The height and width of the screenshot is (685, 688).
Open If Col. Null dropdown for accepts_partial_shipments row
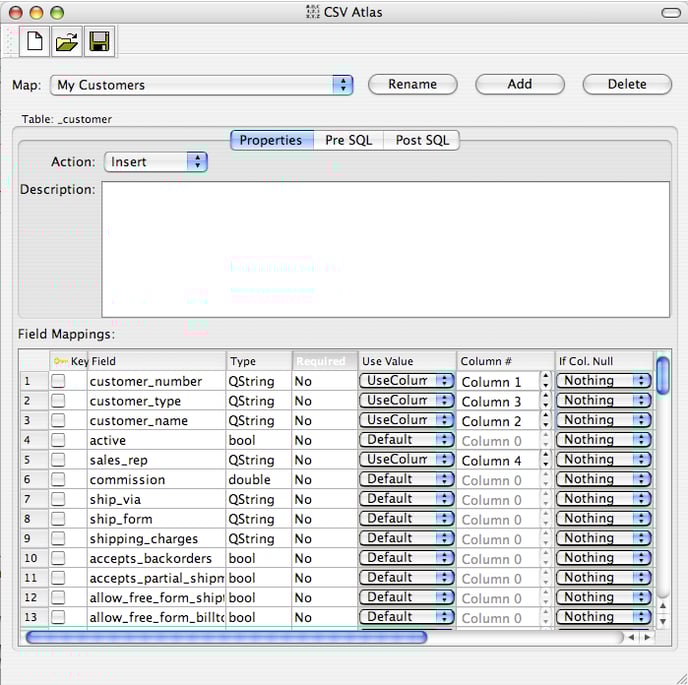(603, 577)
